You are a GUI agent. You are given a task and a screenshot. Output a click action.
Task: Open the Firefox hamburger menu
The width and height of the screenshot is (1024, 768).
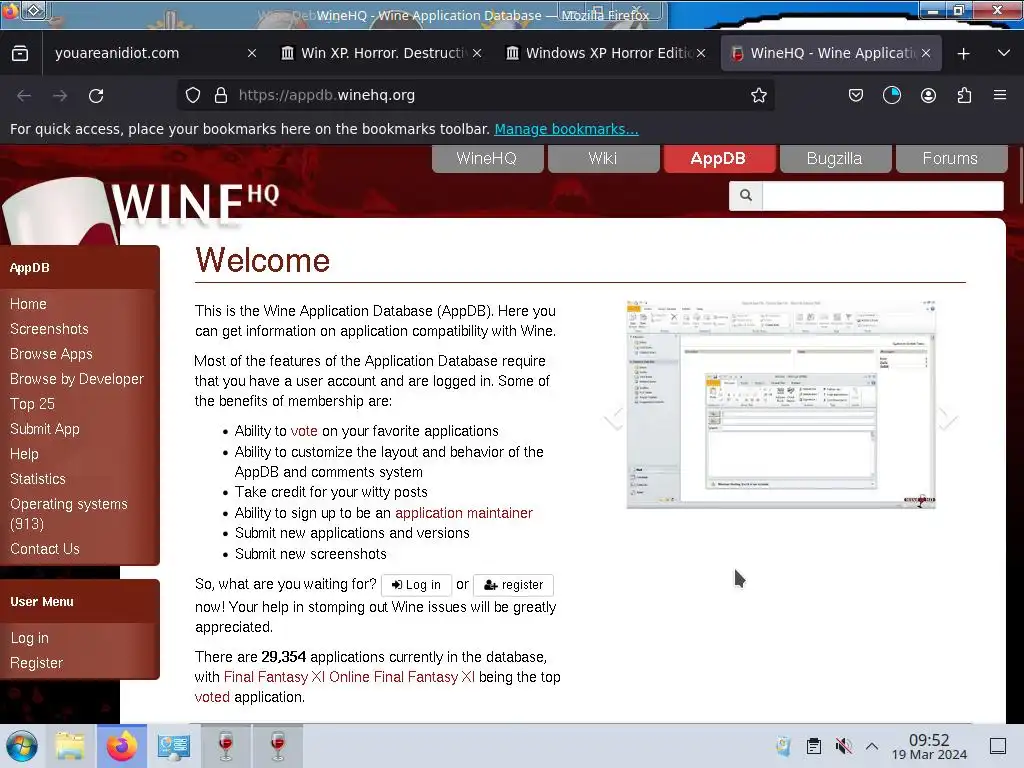(x=1000, y=95)
